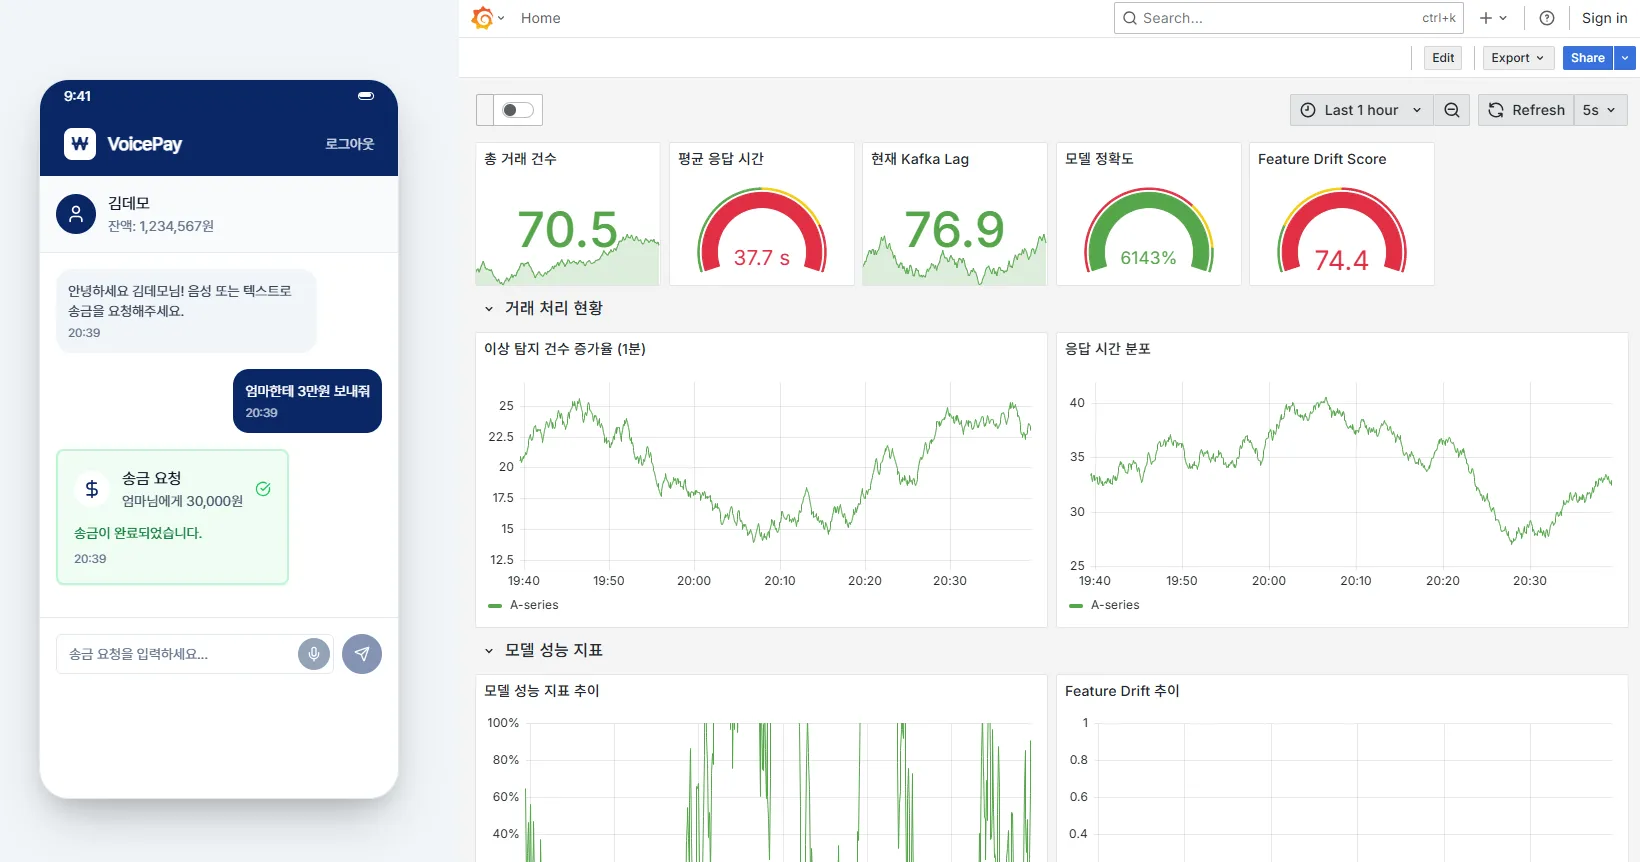Click the green checkmark in 송금 요청 card
Image resolution: width=1640 pixels, height=862 pixels.
[263, 489]
